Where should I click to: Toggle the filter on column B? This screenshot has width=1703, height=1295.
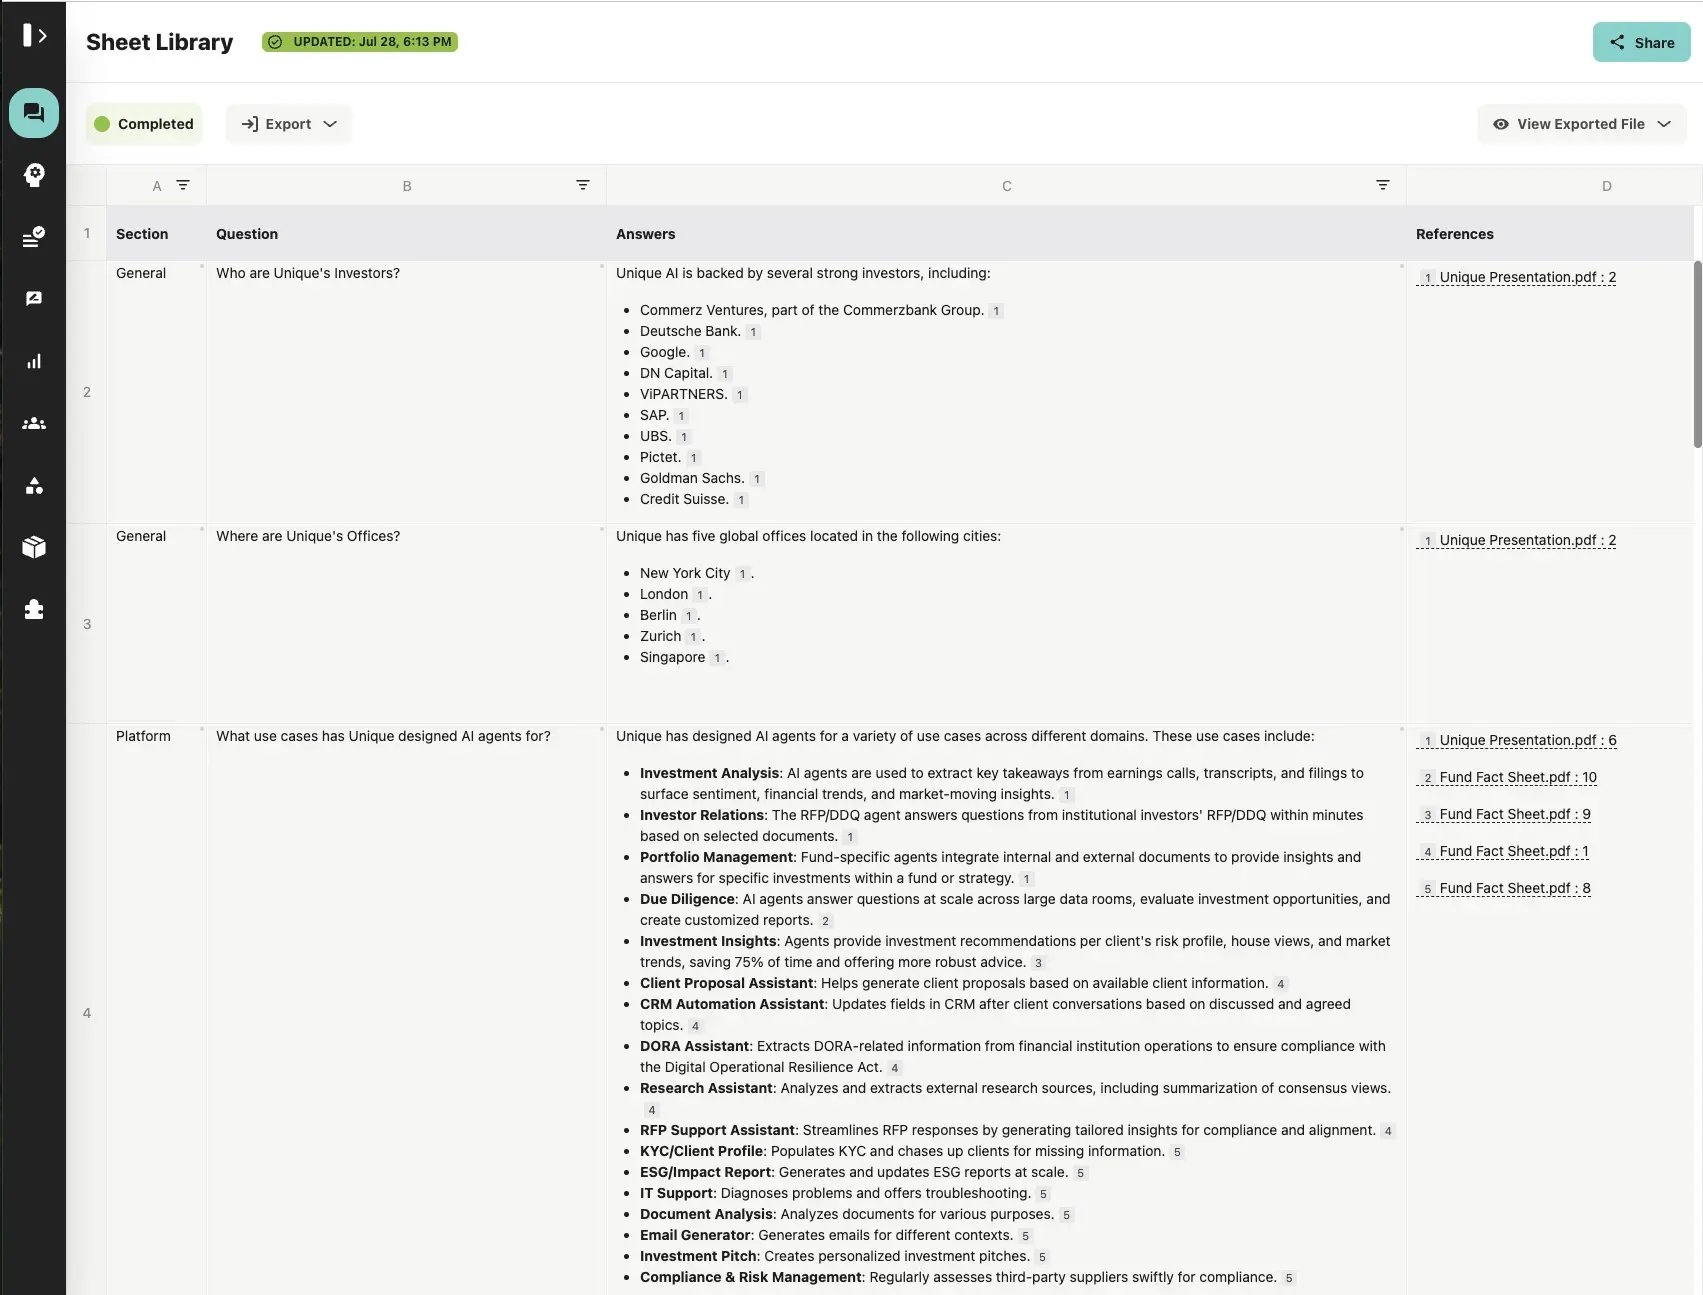point(583,185)
